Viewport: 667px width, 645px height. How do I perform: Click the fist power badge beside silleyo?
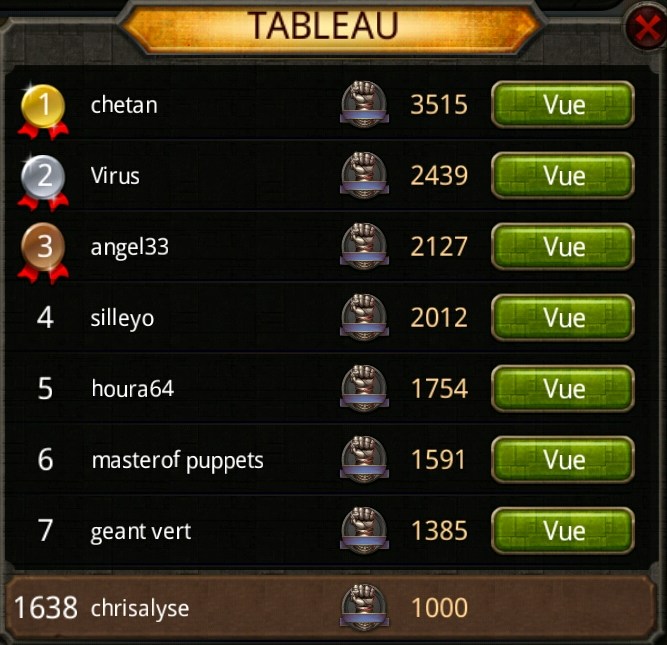tap(364, 317)
